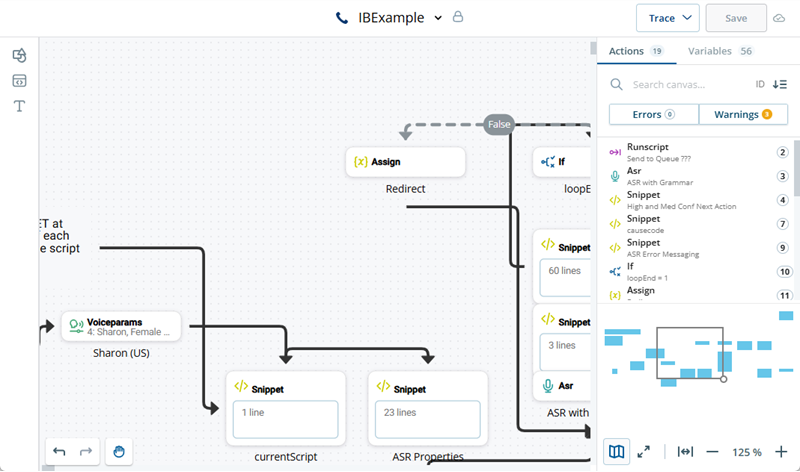Screen dimensions: 800x472
Task: Filter list by Errors
Action: 653,115
